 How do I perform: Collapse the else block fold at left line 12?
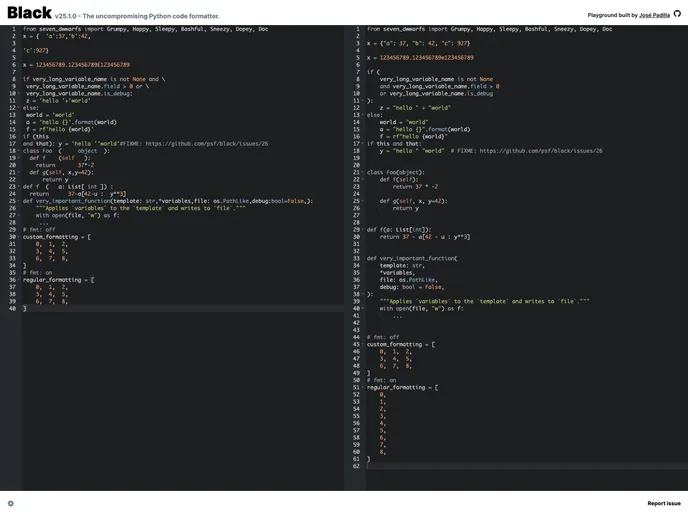[19, 108]
